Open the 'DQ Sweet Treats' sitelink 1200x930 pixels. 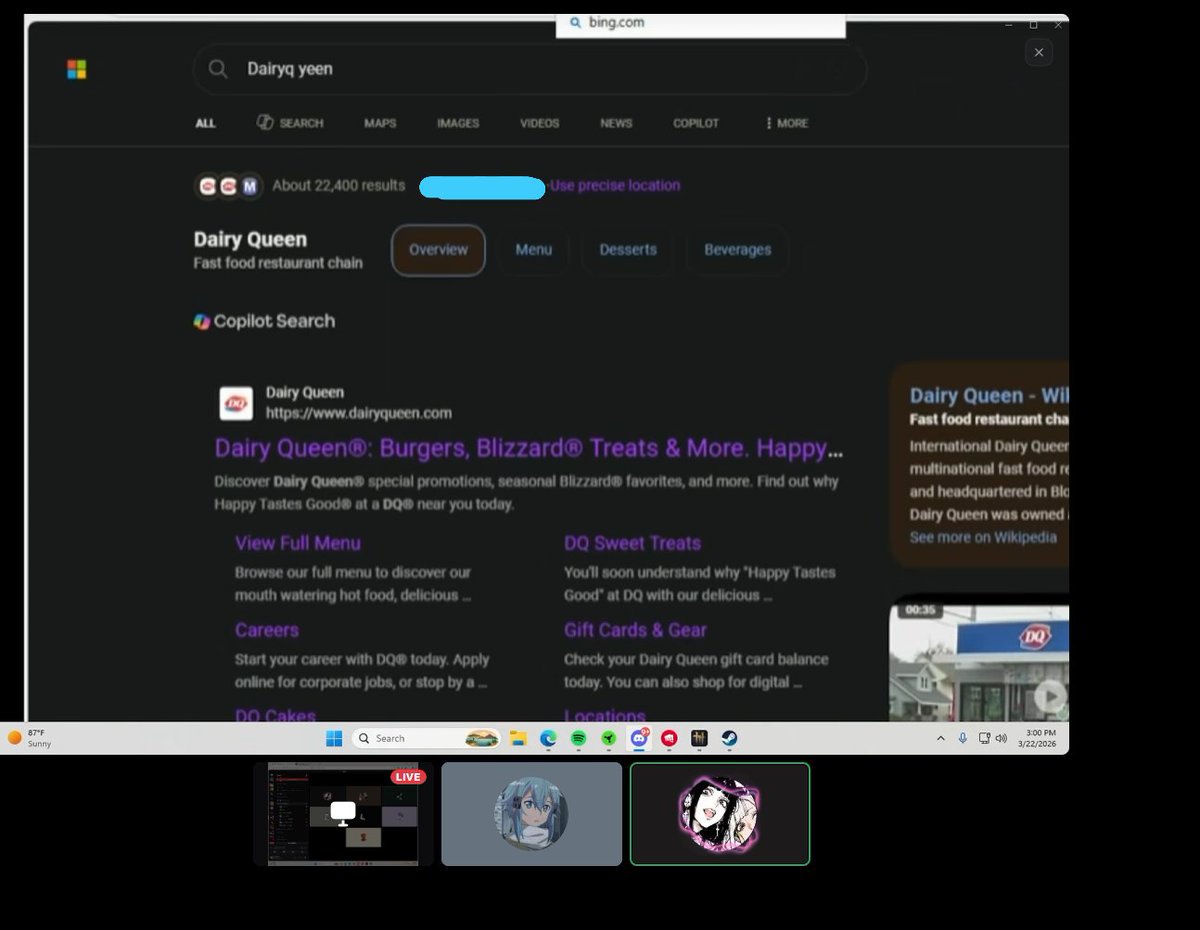click(632, 543)
